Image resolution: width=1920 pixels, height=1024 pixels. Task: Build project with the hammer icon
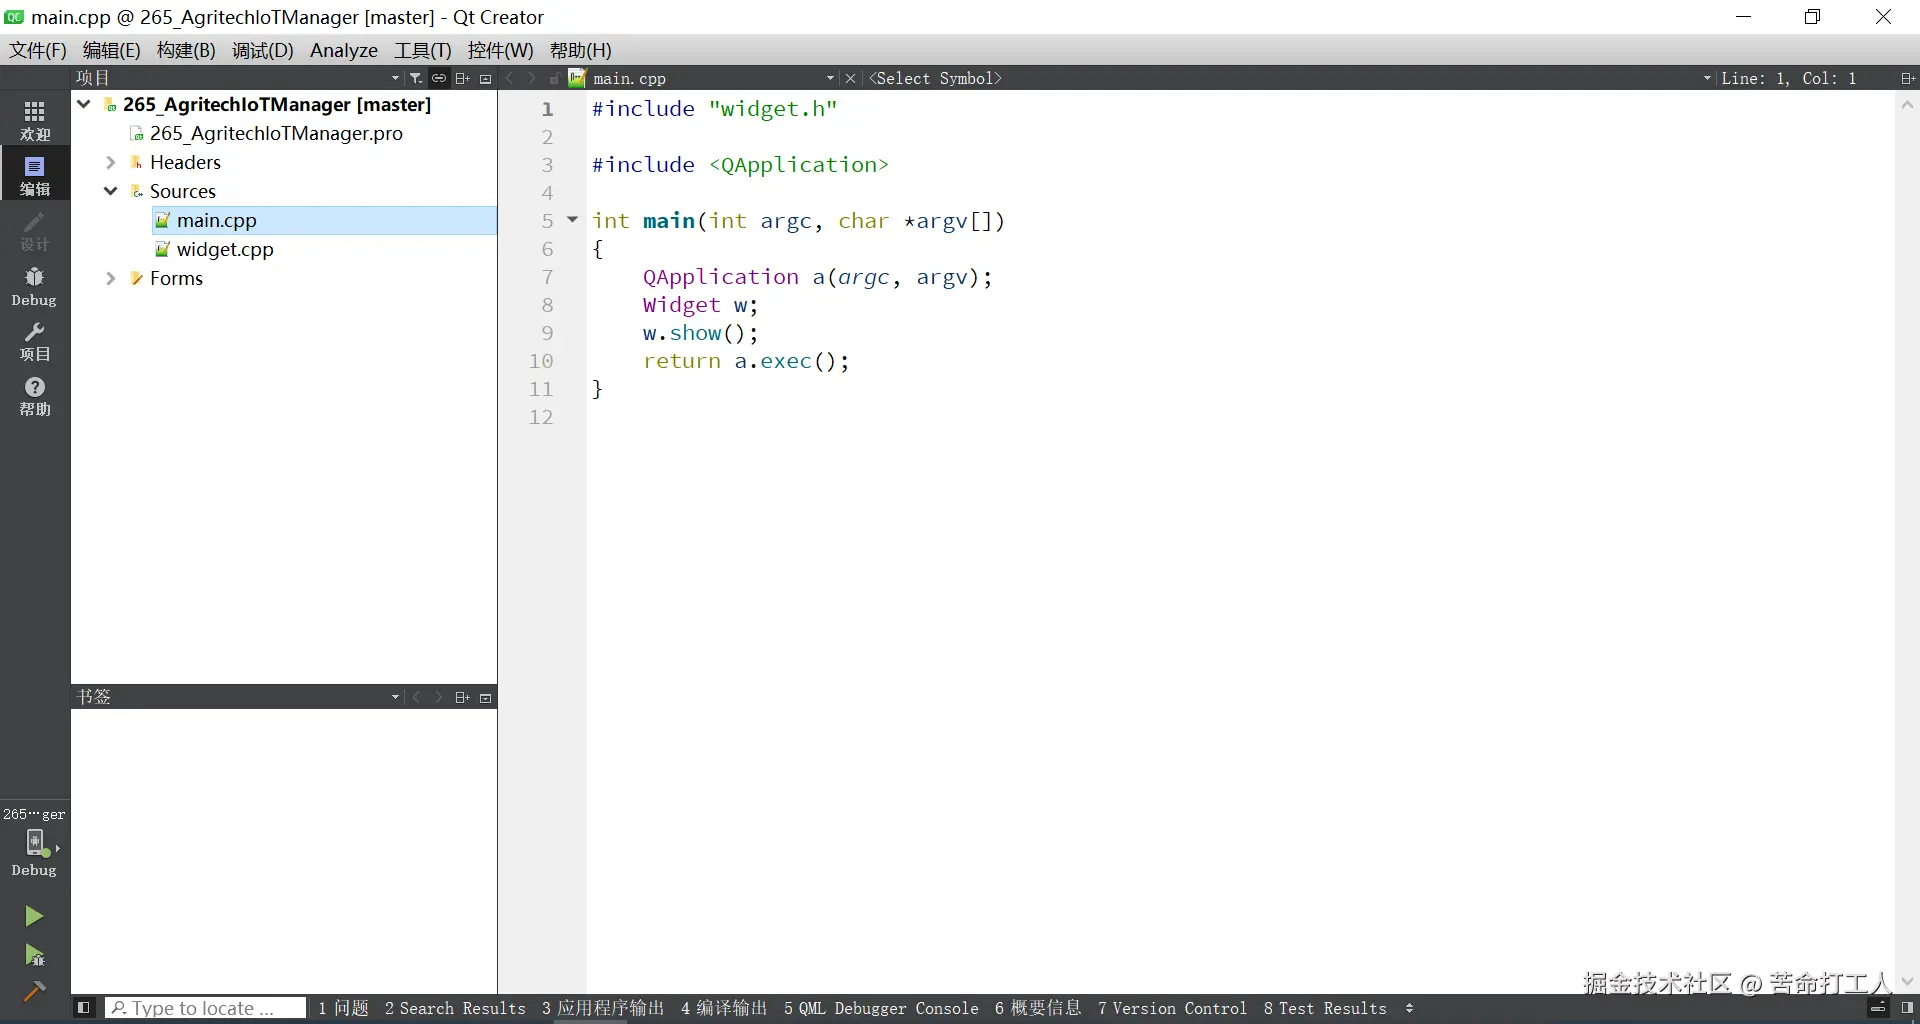(34, 991)
